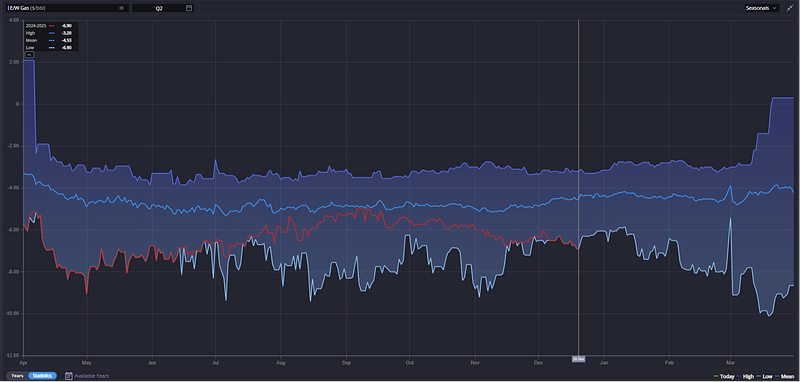The height and width of the screenshot is (382, 800).
Task: Open the E/W Gas series list icon
Action: pos(121,8)
